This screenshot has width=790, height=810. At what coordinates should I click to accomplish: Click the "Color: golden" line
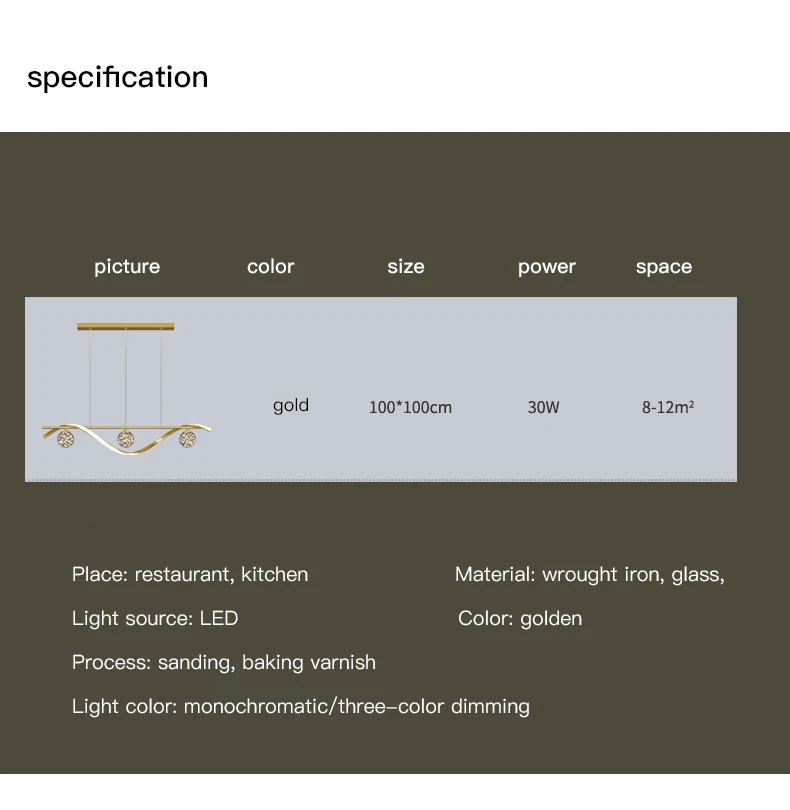520,618
